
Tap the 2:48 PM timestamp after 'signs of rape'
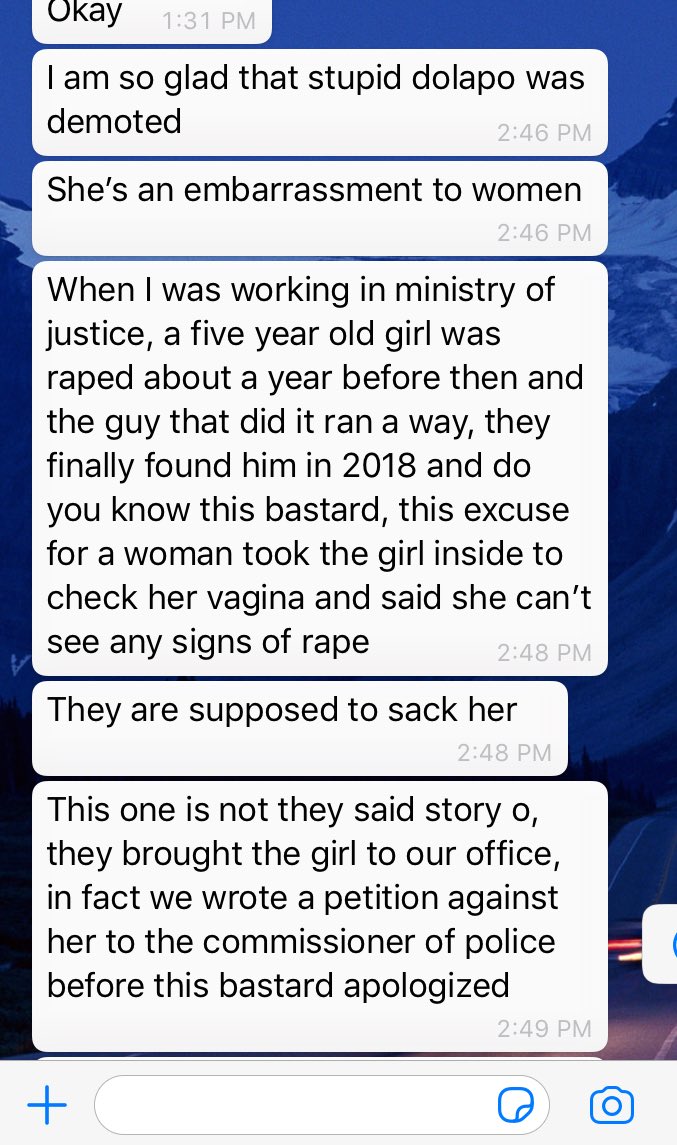point(544,652)
